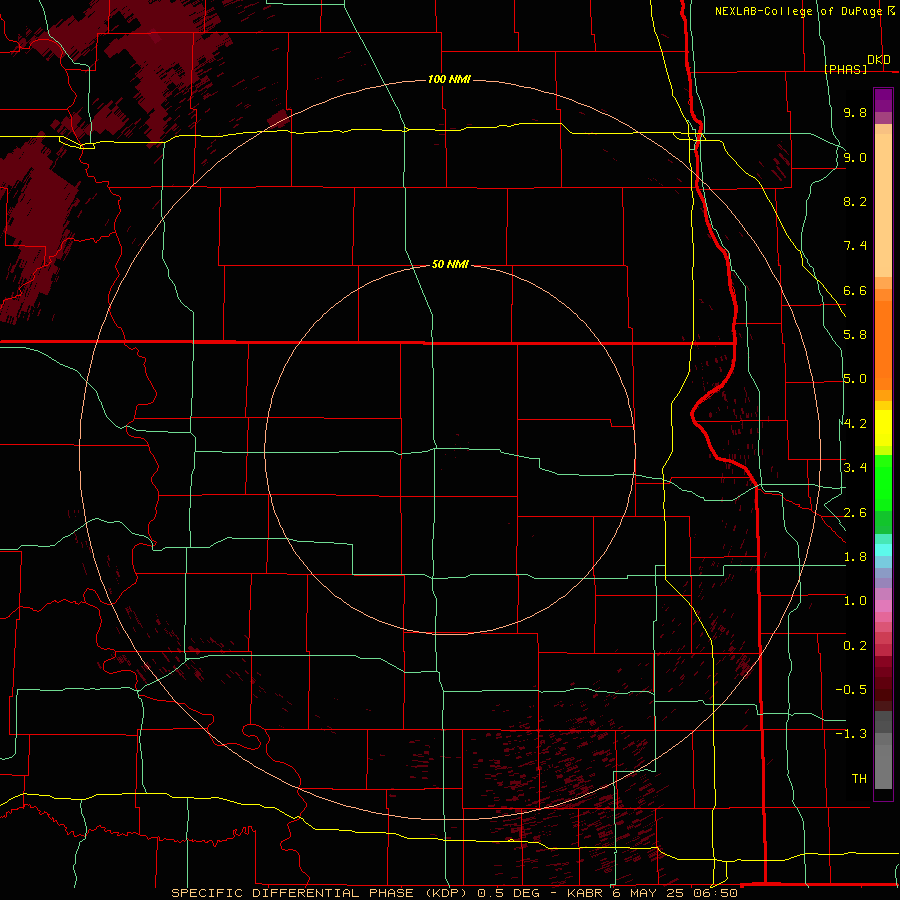The height and width of the screenshot is (900, 900).
Task: Select the 6.6 legend value
Action: (x=855, y=290)
